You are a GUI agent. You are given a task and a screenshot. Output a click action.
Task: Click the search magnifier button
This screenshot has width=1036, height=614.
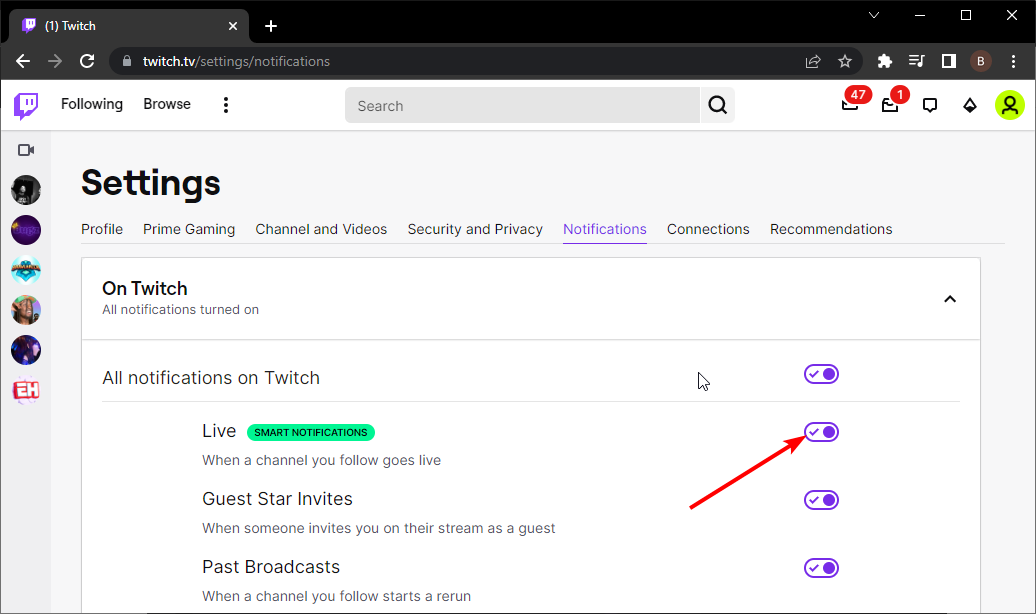click(717, 105)
